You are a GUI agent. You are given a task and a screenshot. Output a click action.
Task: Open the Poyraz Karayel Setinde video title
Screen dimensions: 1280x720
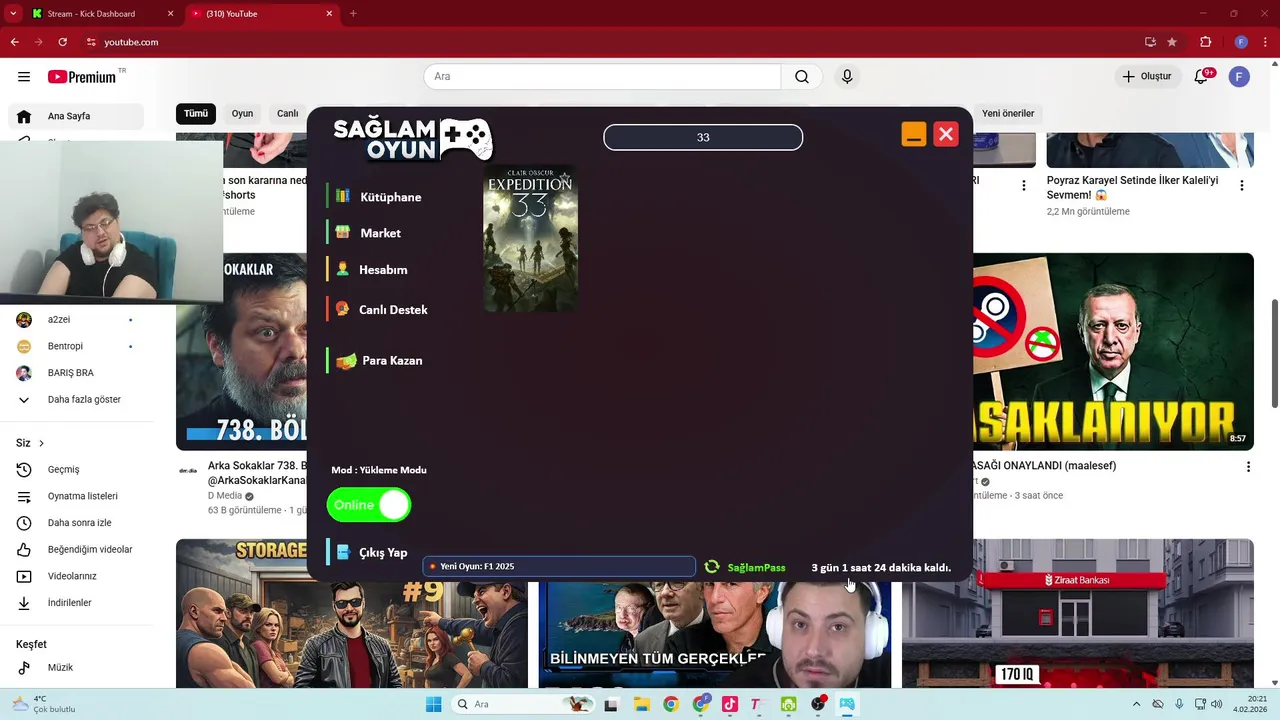1132,188
